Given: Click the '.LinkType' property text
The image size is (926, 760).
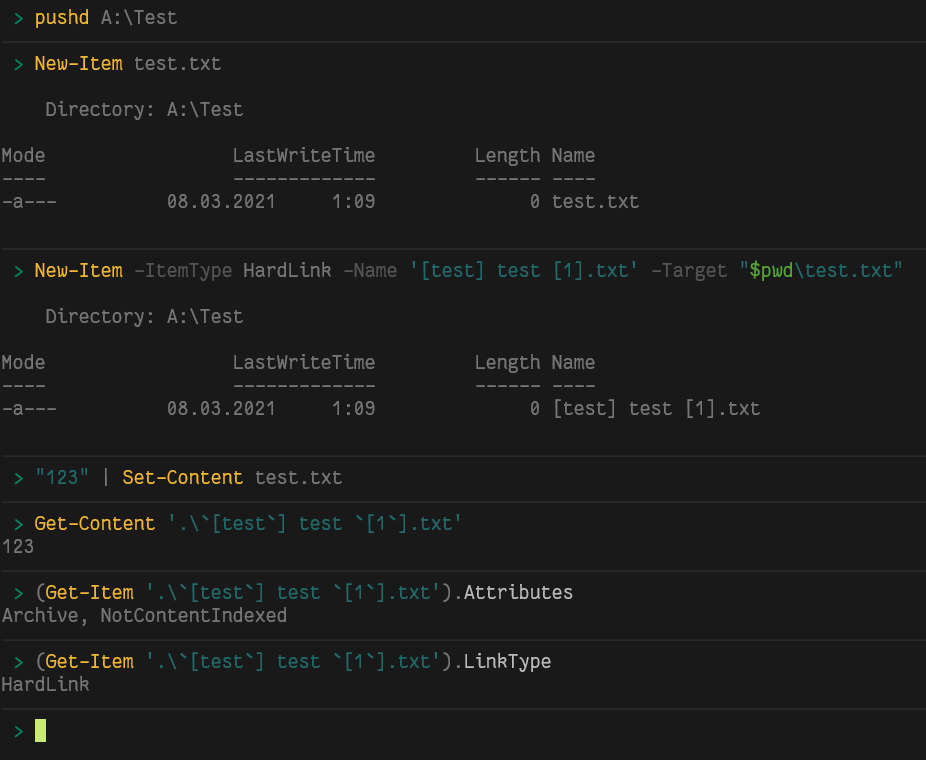Looking at the screenshot, I should click(501, 661).
